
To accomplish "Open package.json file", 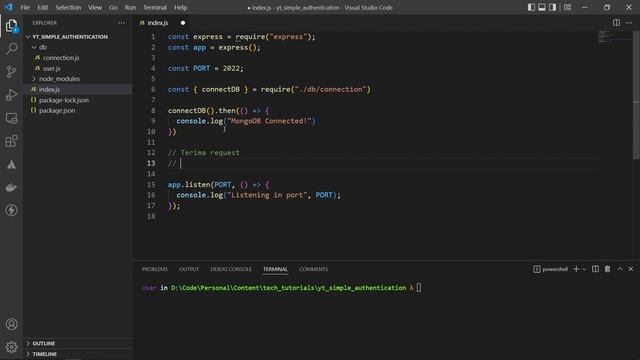I will pyautogui.click(x=57, y=111).
